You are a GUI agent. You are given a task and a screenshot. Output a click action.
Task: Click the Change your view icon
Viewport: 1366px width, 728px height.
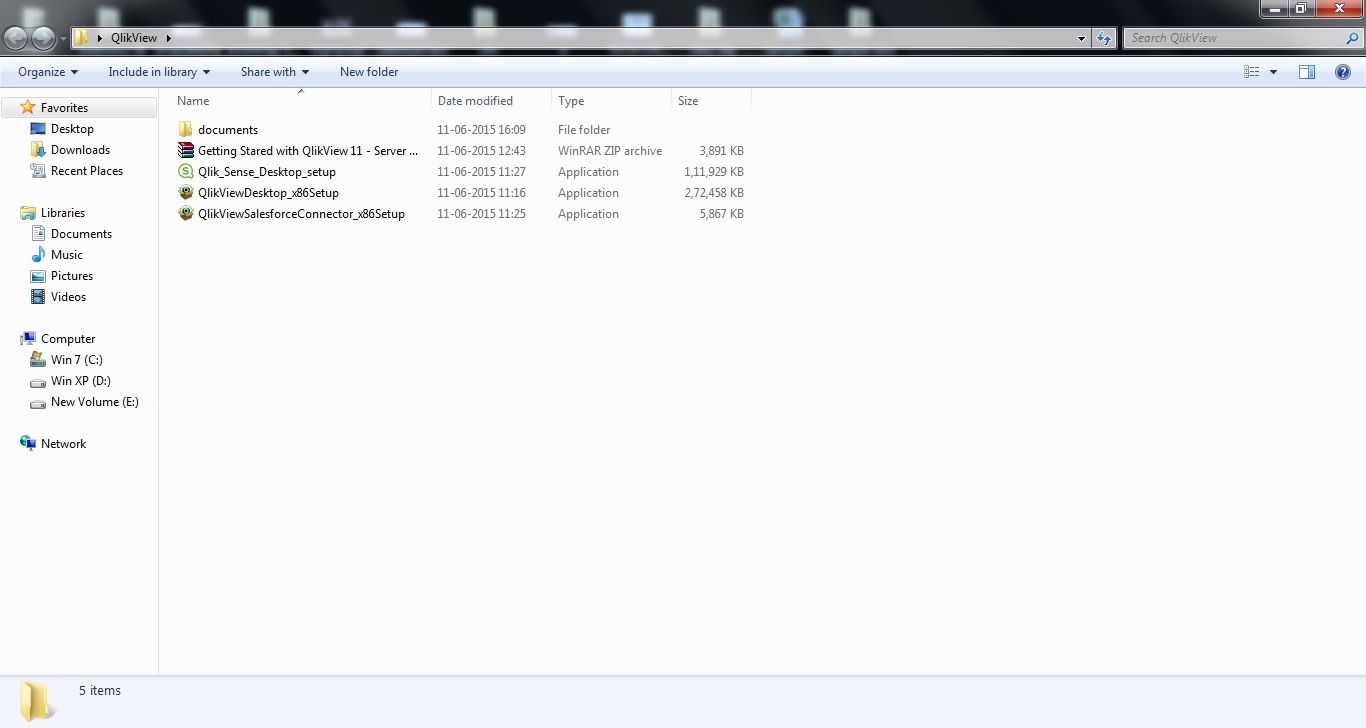(1252, 72)
